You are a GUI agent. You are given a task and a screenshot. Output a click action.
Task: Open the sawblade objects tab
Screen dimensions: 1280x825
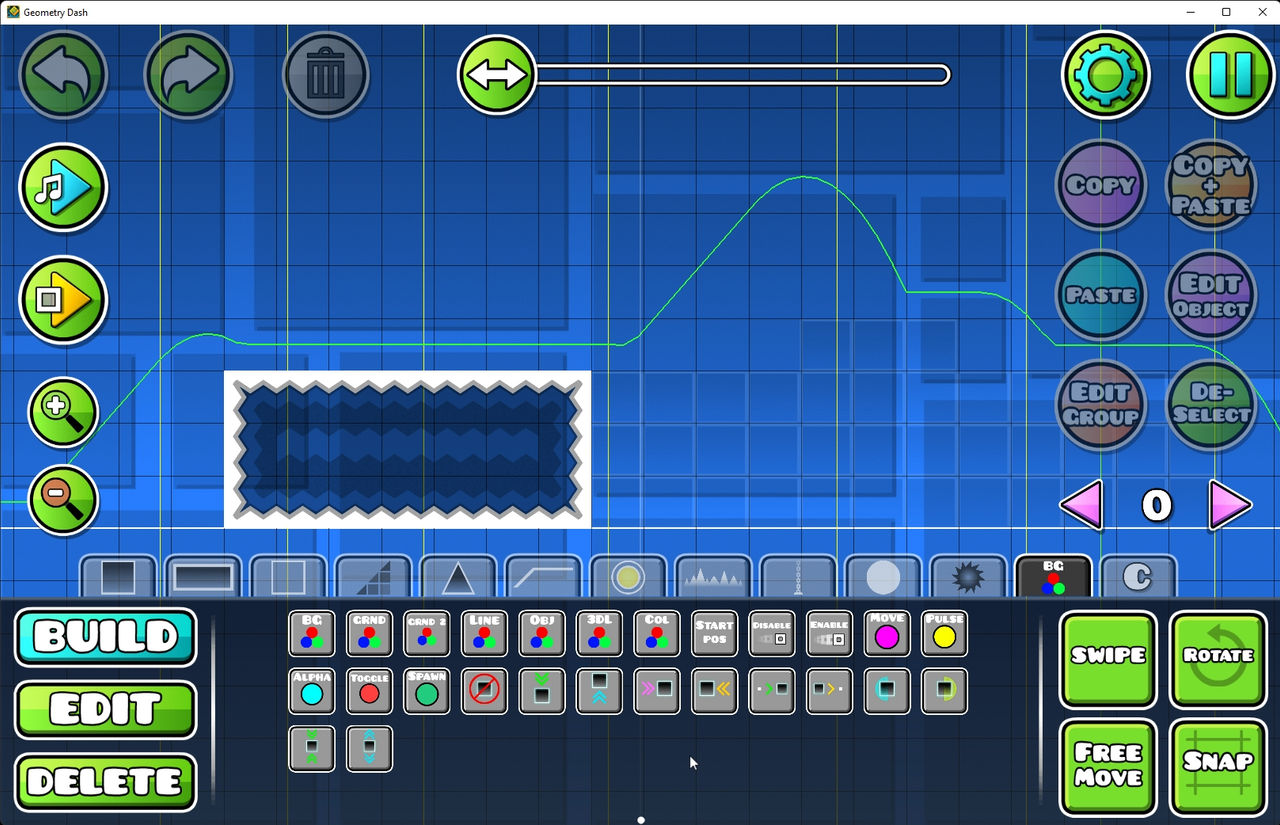coord(968,577)
